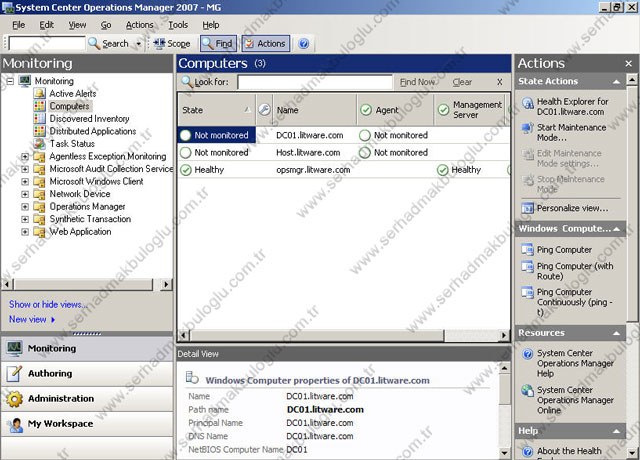The height and width of the screenshot is (460, 640).
Task: Click Ping Computer (with Route) icon
Action: [527, 267]
